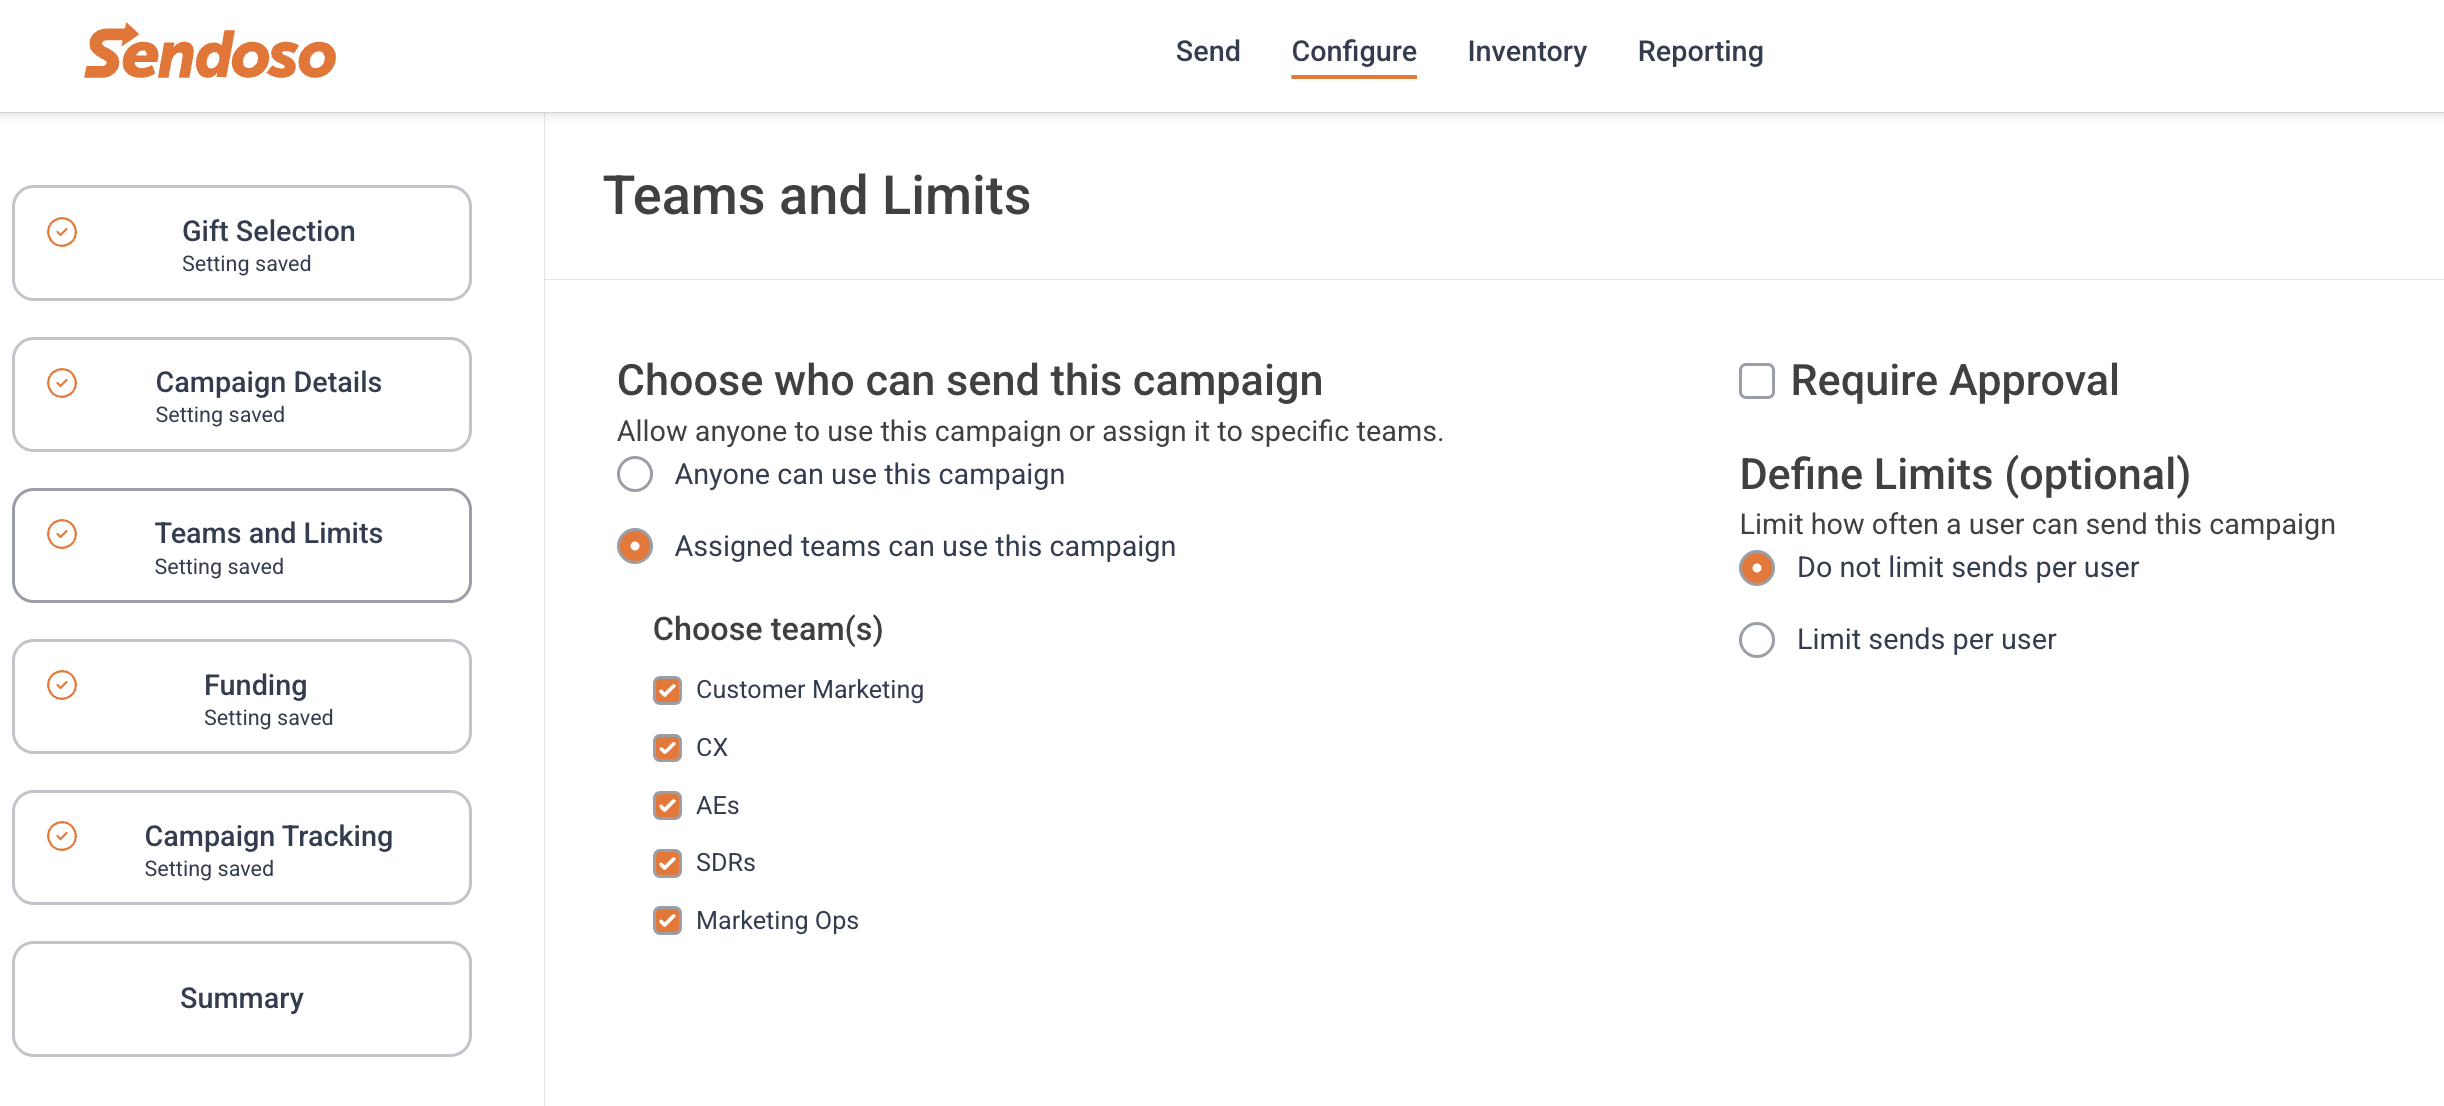2444x1106 pixels.
Task: Deselect the AEs team checkbox
Action: pos(668,806)
